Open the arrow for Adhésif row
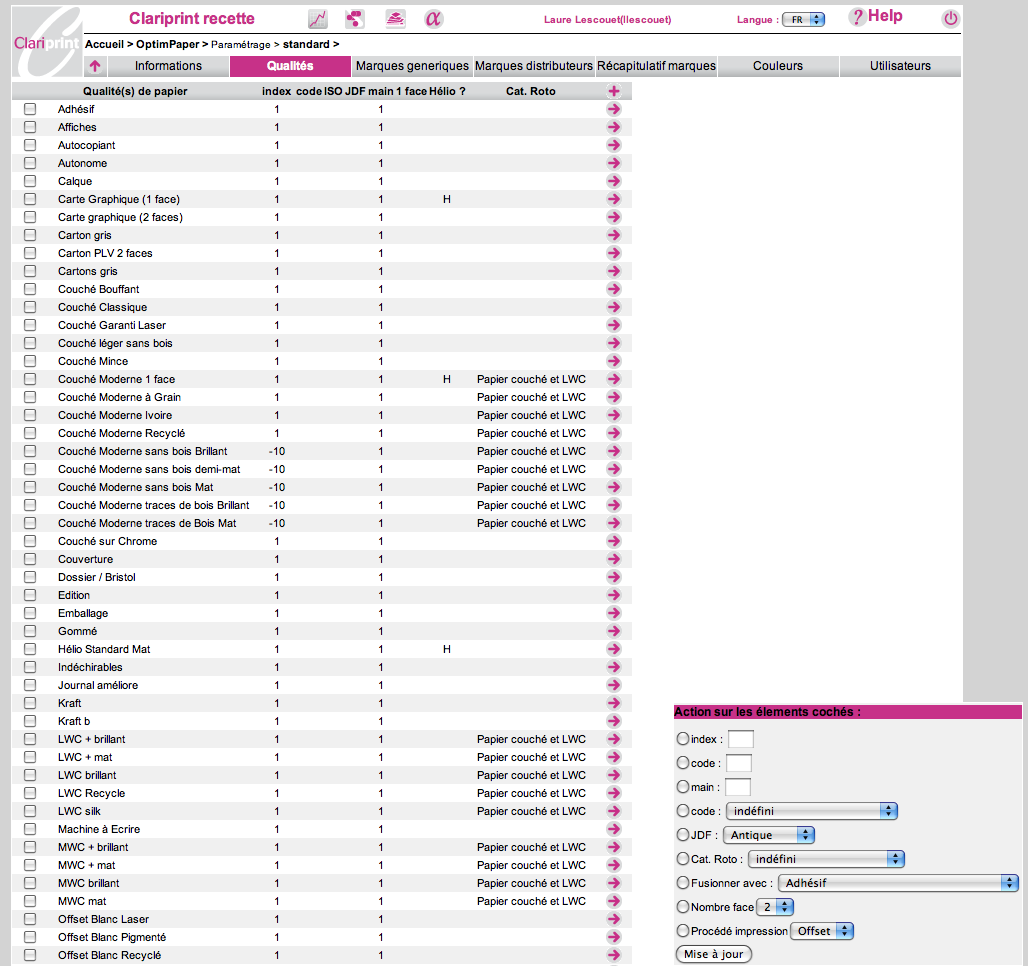Screen dimensions: 1028x966 (614, 109)
